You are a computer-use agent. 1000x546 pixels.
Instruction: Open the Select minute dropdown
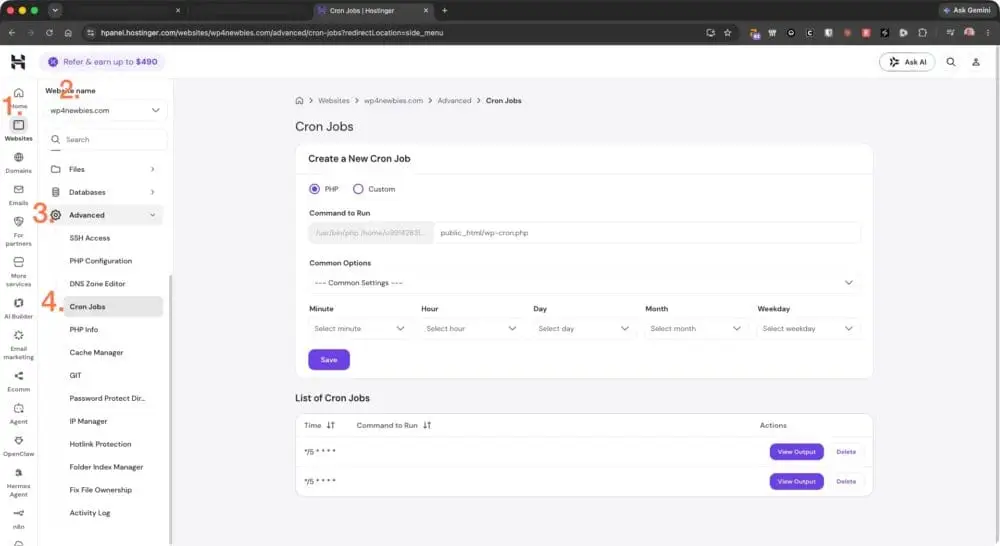(359, 328)
